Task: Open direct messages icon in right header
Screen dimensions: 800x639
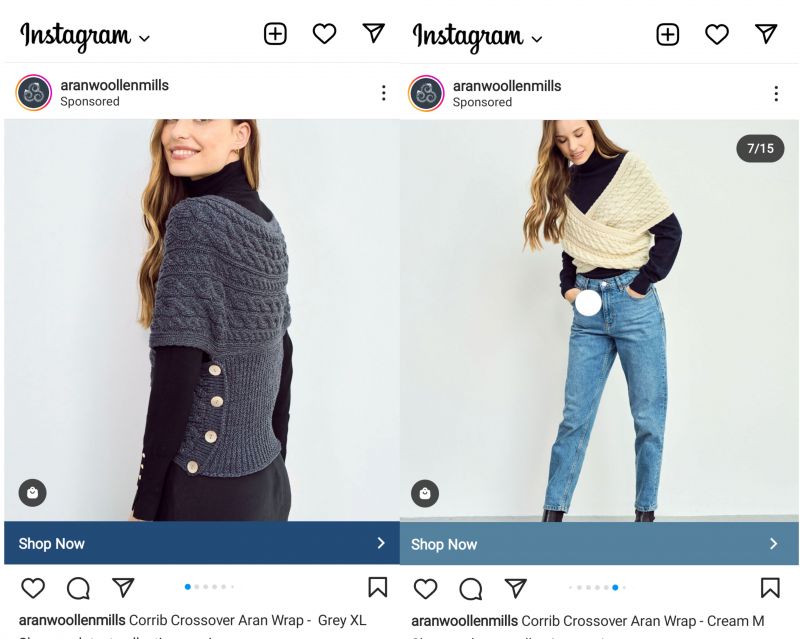Action: pyautogui.click(x=766, y=34)
